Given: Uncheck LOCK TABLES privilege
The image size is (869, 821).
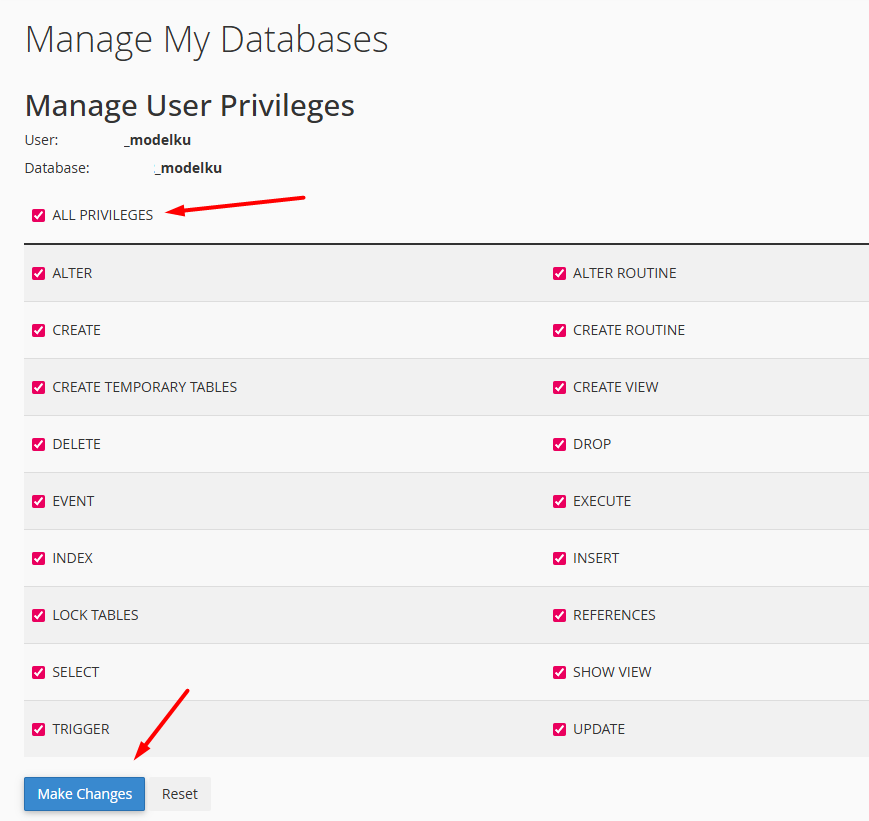Looking at the screenshot, I should [x=38, y=614].
